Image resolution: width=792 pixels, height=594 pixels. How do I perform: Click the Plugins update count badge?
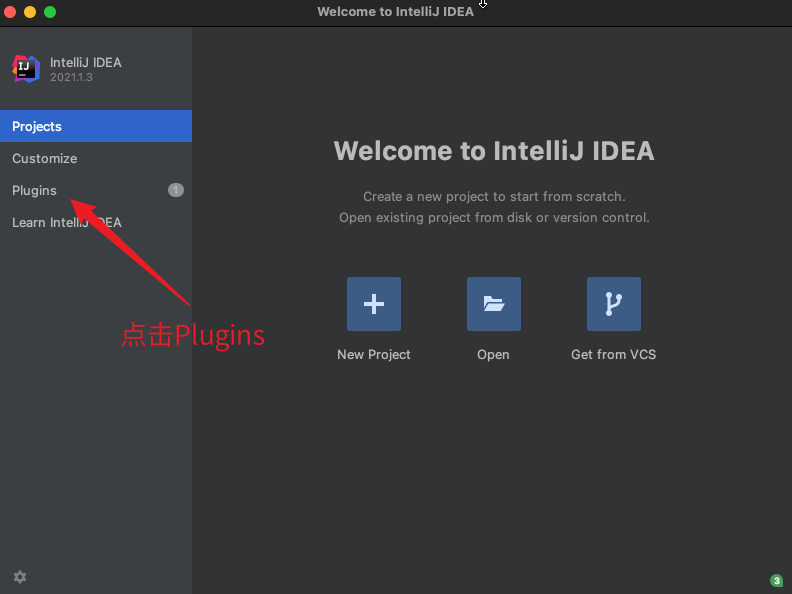(x=176, y=190)
